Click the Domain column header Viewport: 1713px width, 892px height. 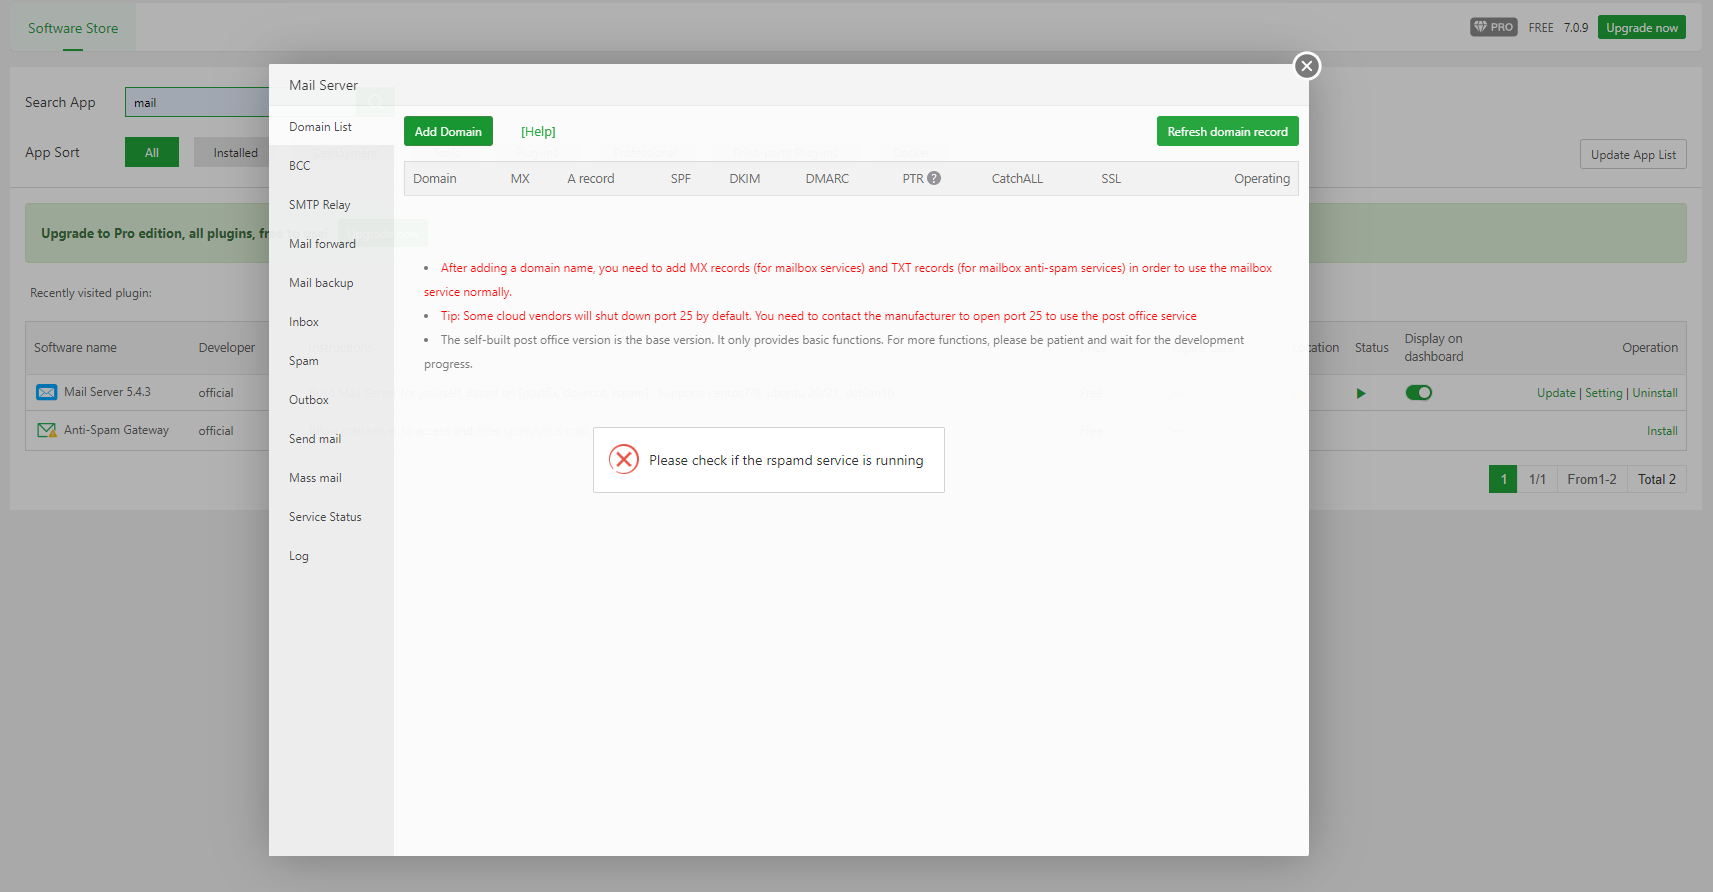435,178
